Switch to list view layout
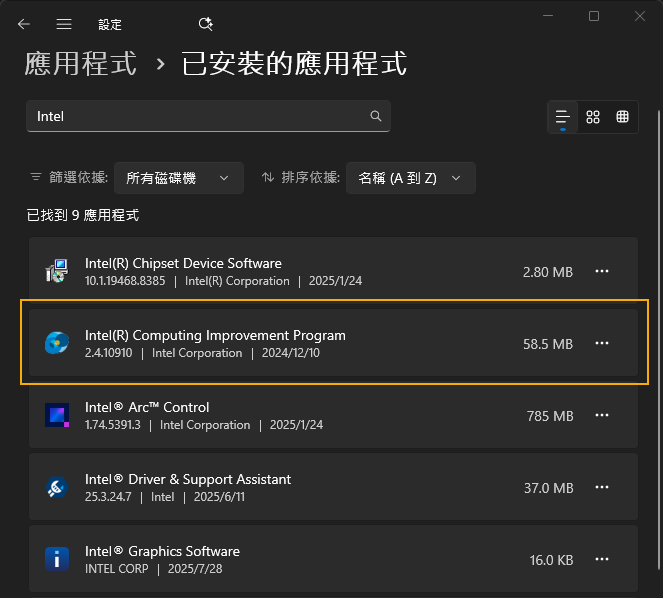 click(x=563, y=117)
